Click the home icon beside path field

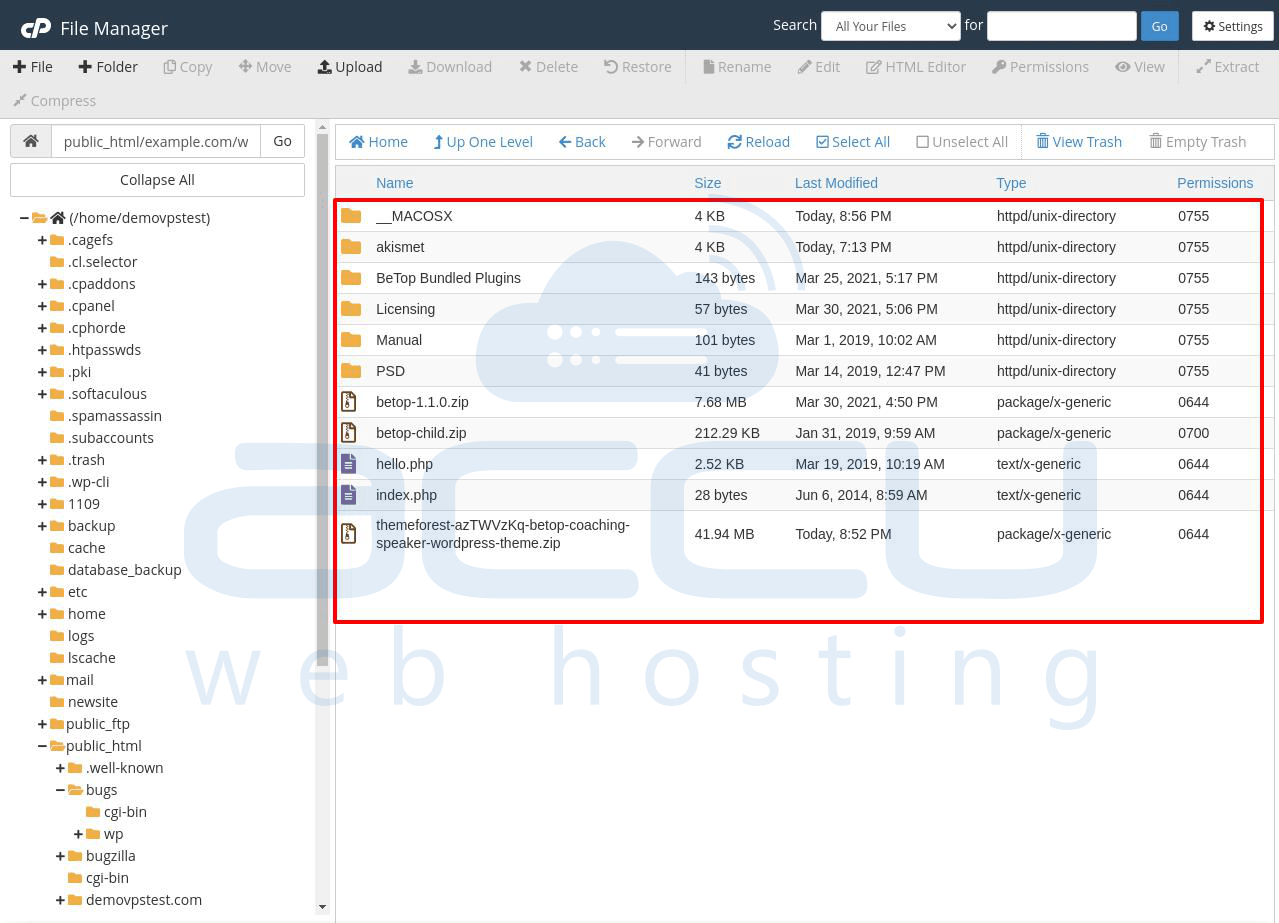pos(31,141)
